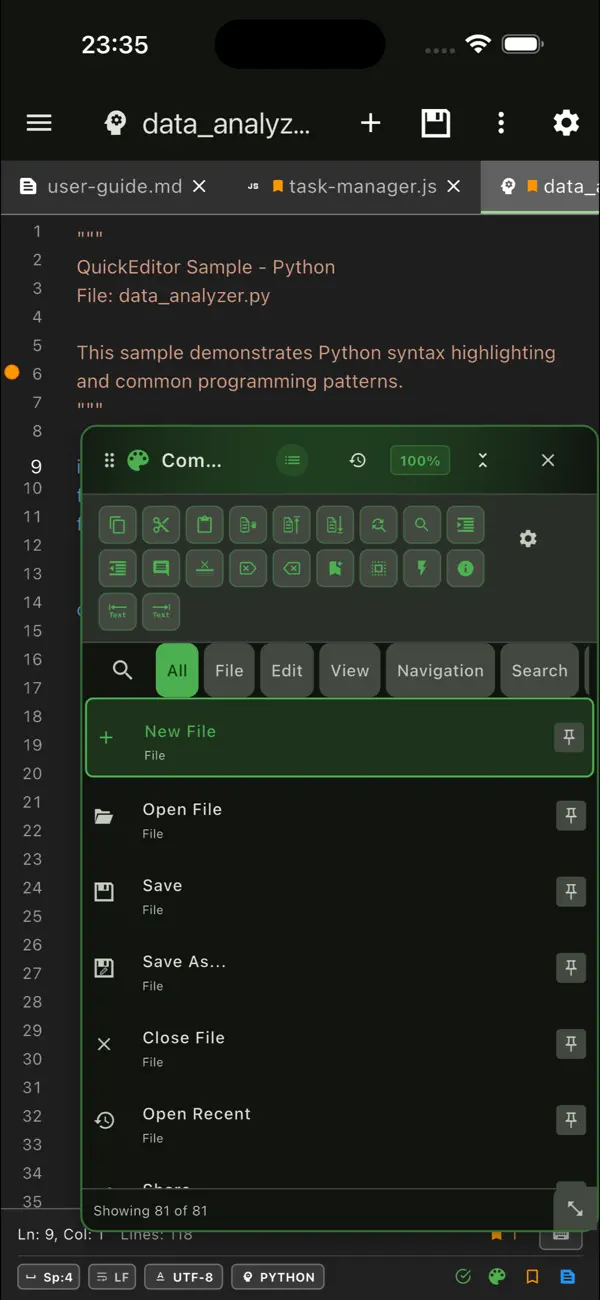
Task: Switch to the user-guide.md tab
Action: tap(110, 186)
